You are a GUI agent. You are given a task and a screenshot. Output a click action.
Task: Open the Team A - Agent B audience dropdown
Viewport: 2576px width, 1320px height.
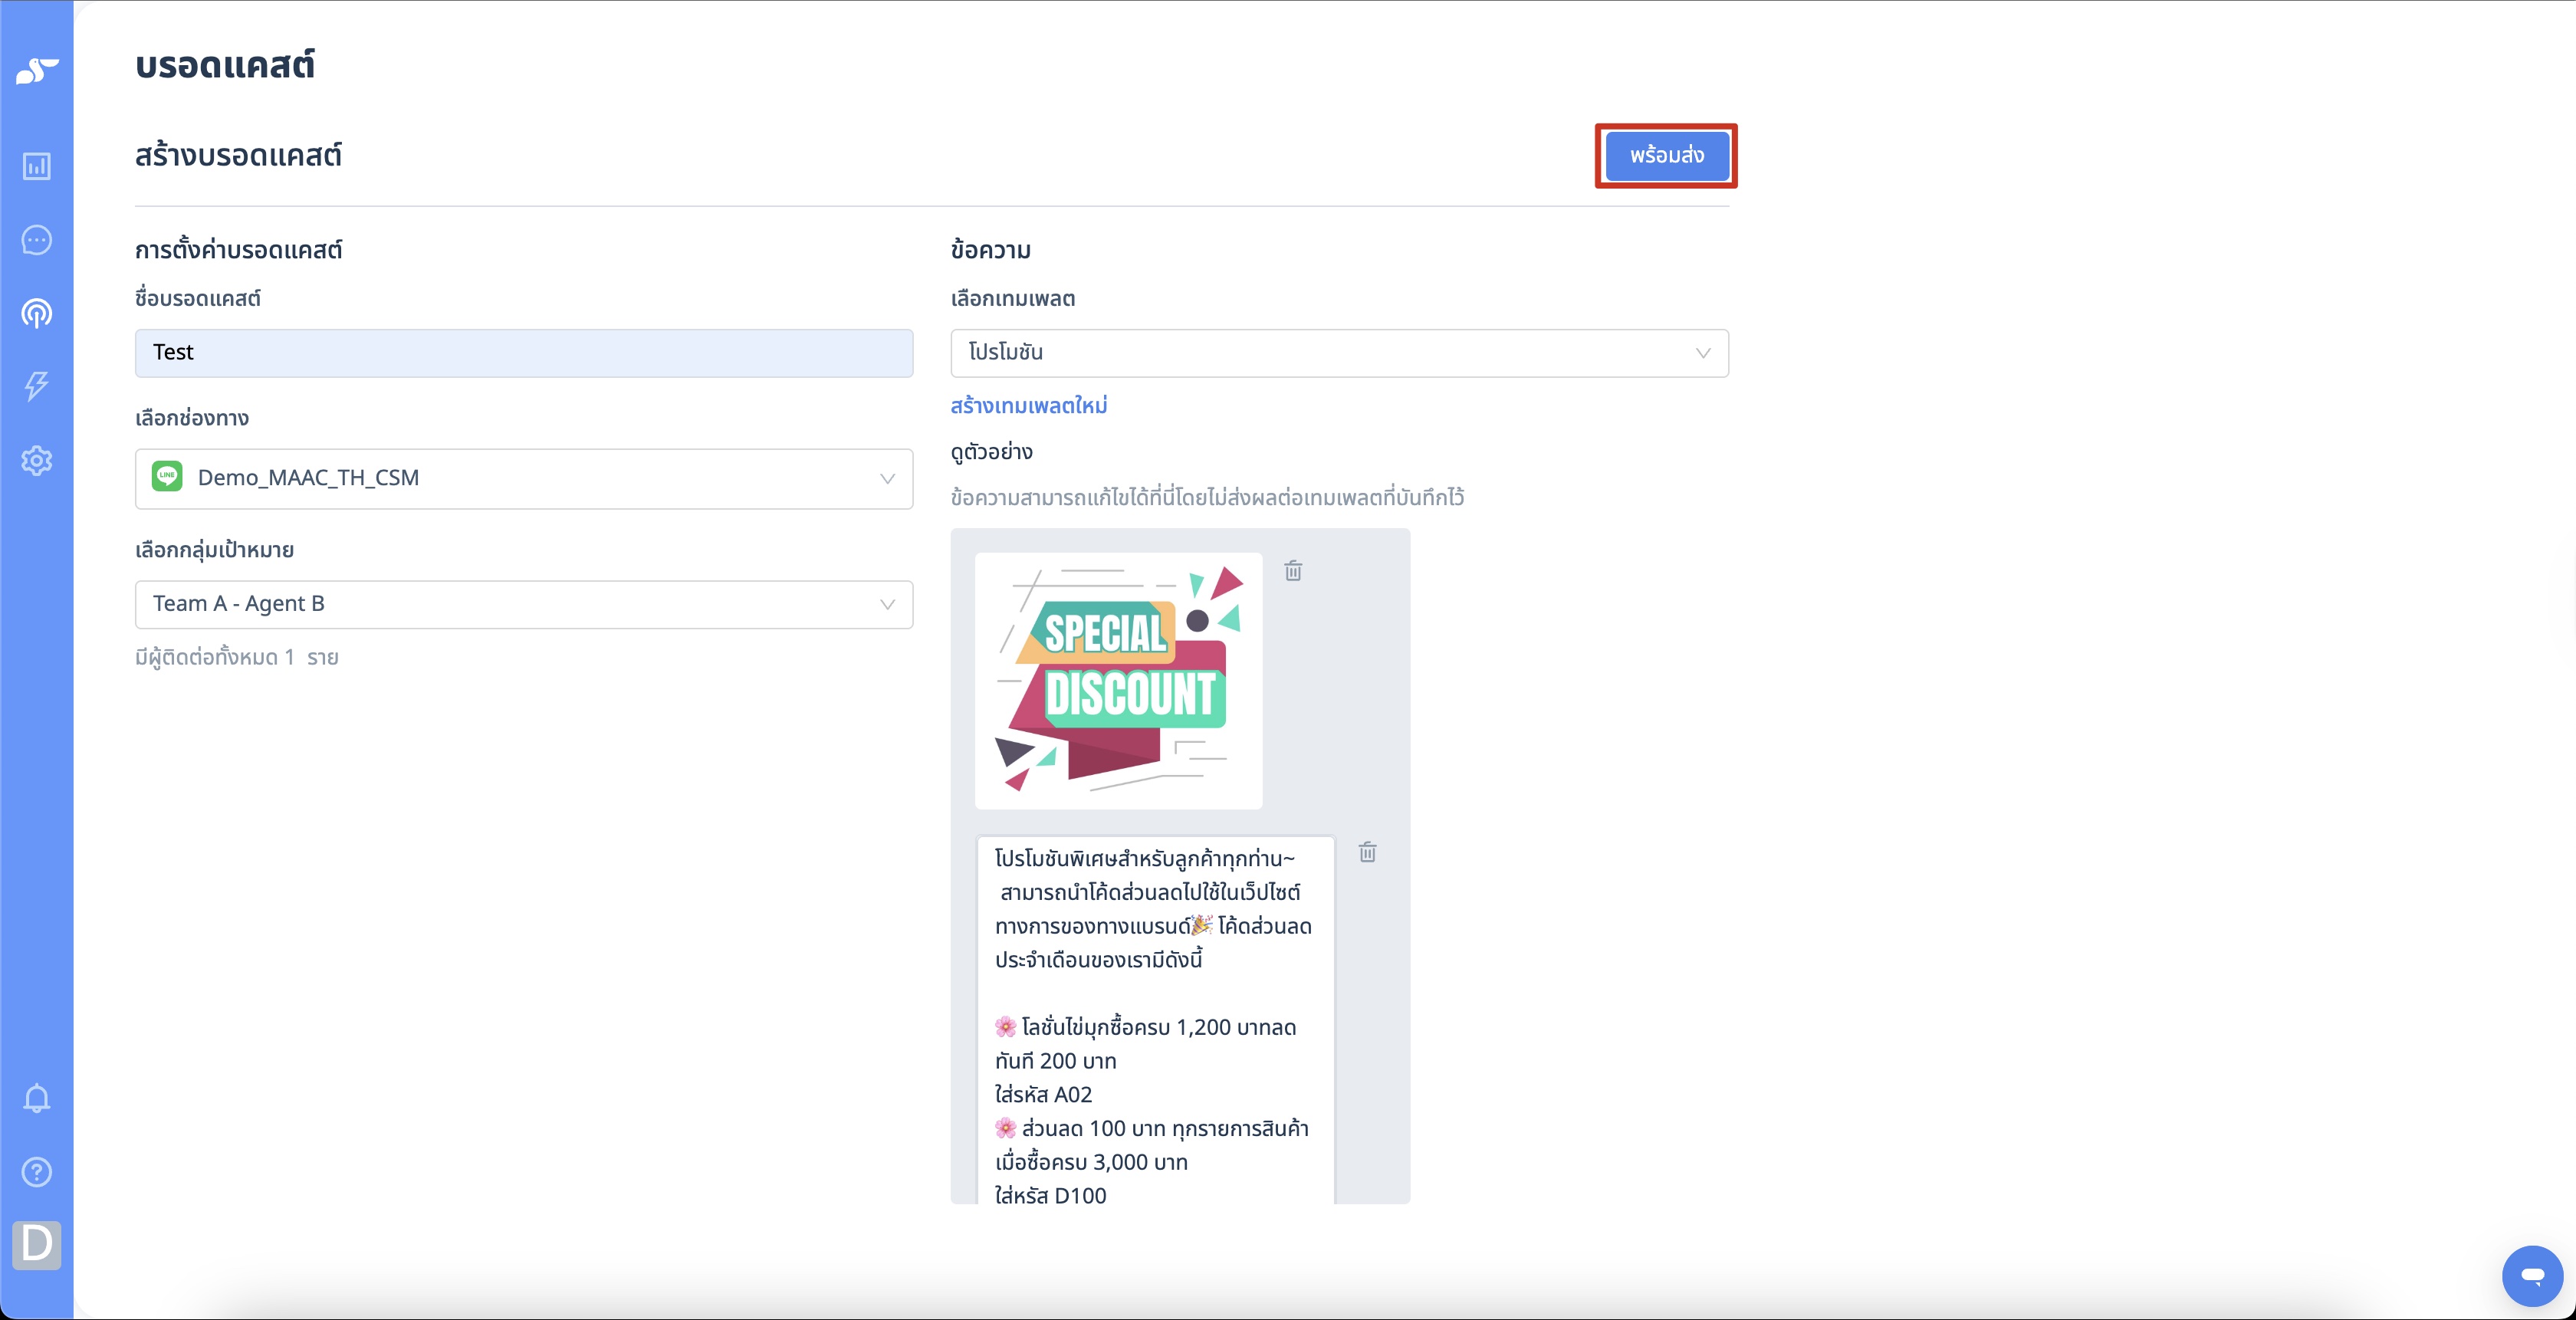point(524,604)
